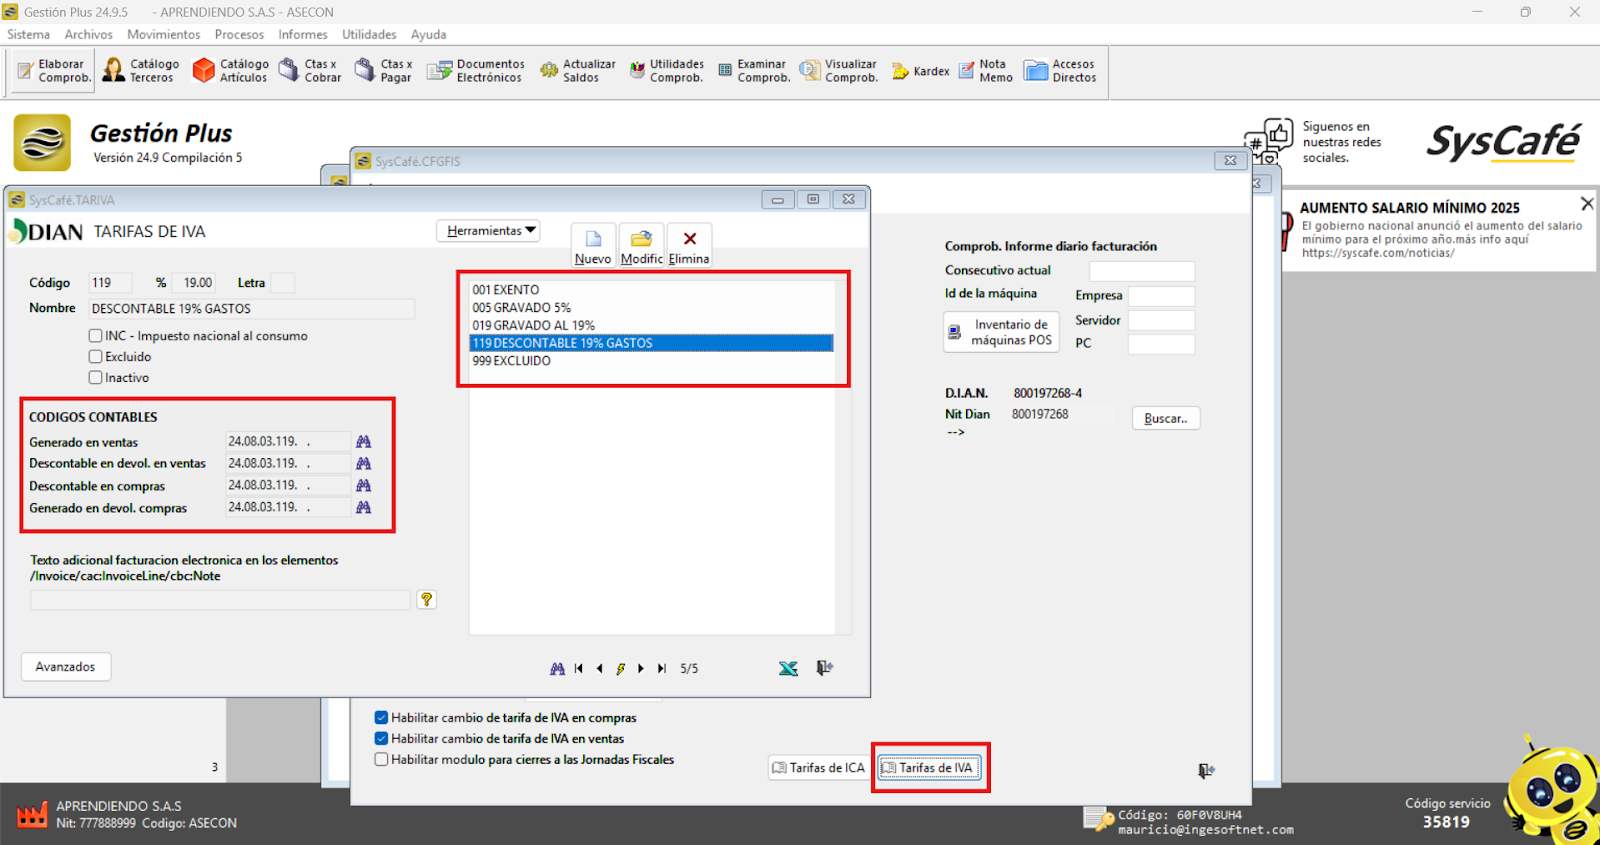1600x845 pixels.
Task: Click the Buscar.. button
Action: coord(1165,419)
